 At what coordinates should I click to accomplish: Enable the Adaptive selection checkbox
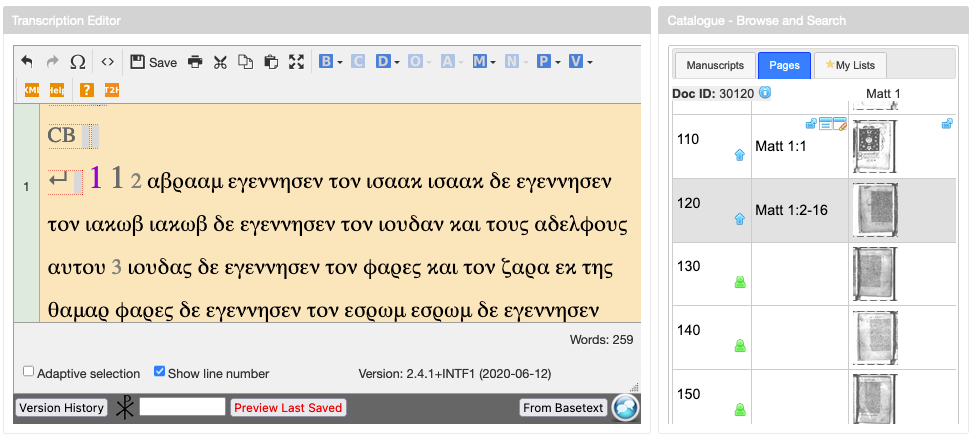[x=29, y=372]
